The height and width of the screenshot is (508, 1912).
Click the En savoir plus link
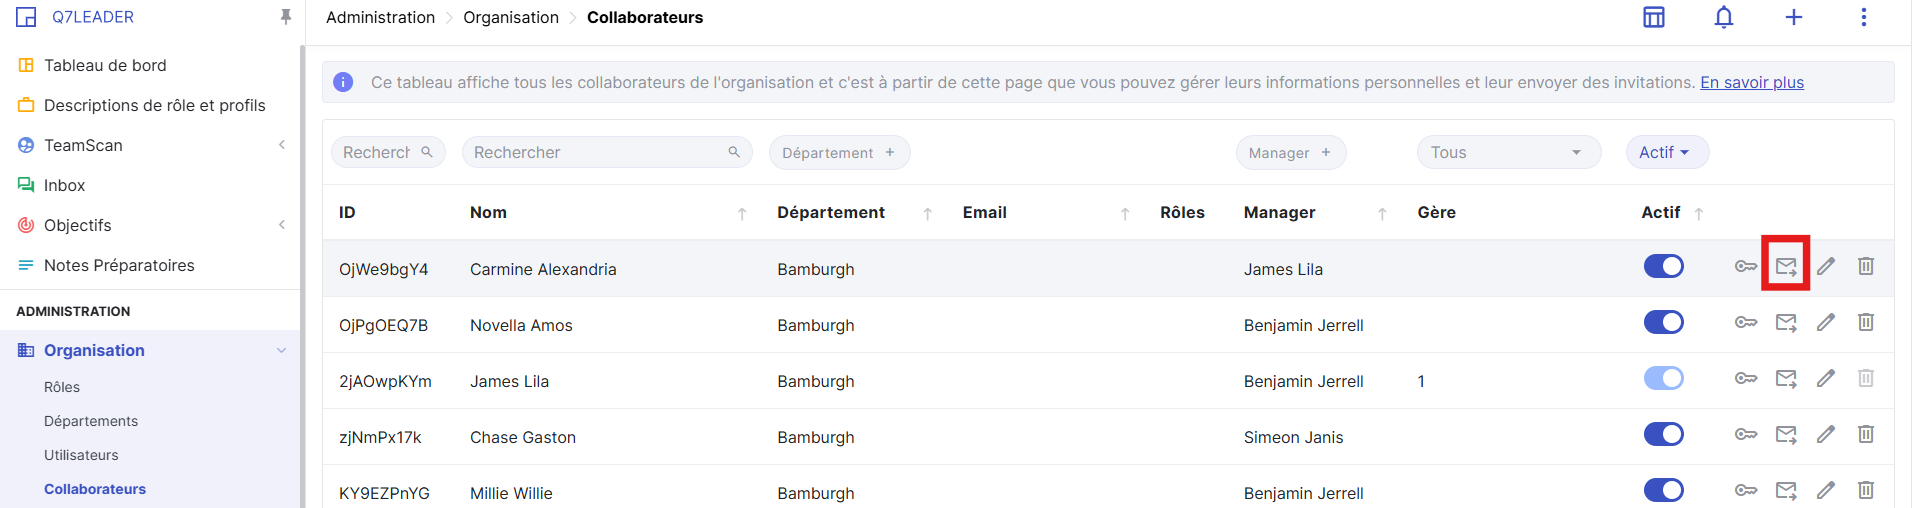tap(1751, 82)
